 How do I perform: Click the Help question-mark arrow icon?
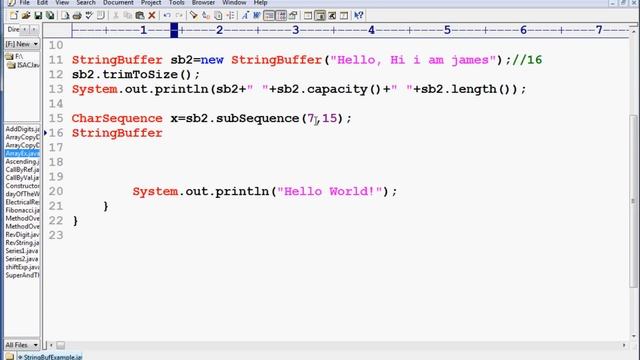[358, 16]
